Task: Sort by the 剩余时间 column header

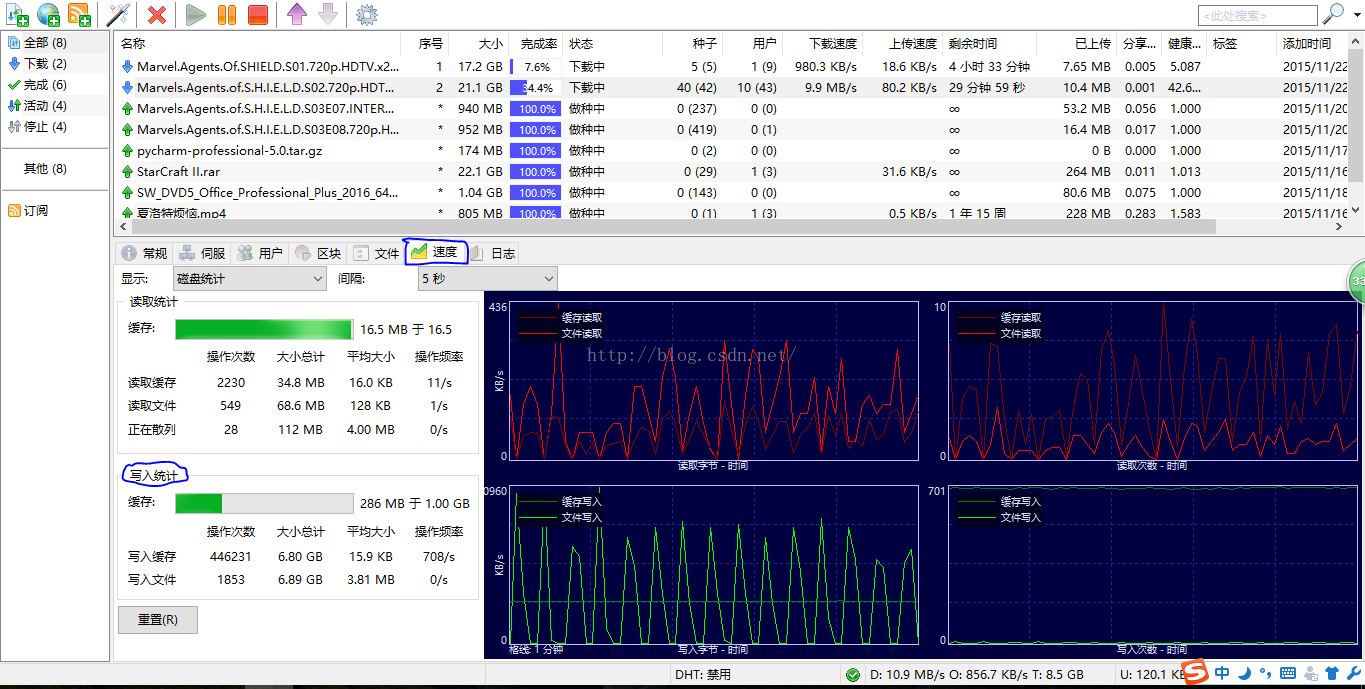Action: (989, 44)
